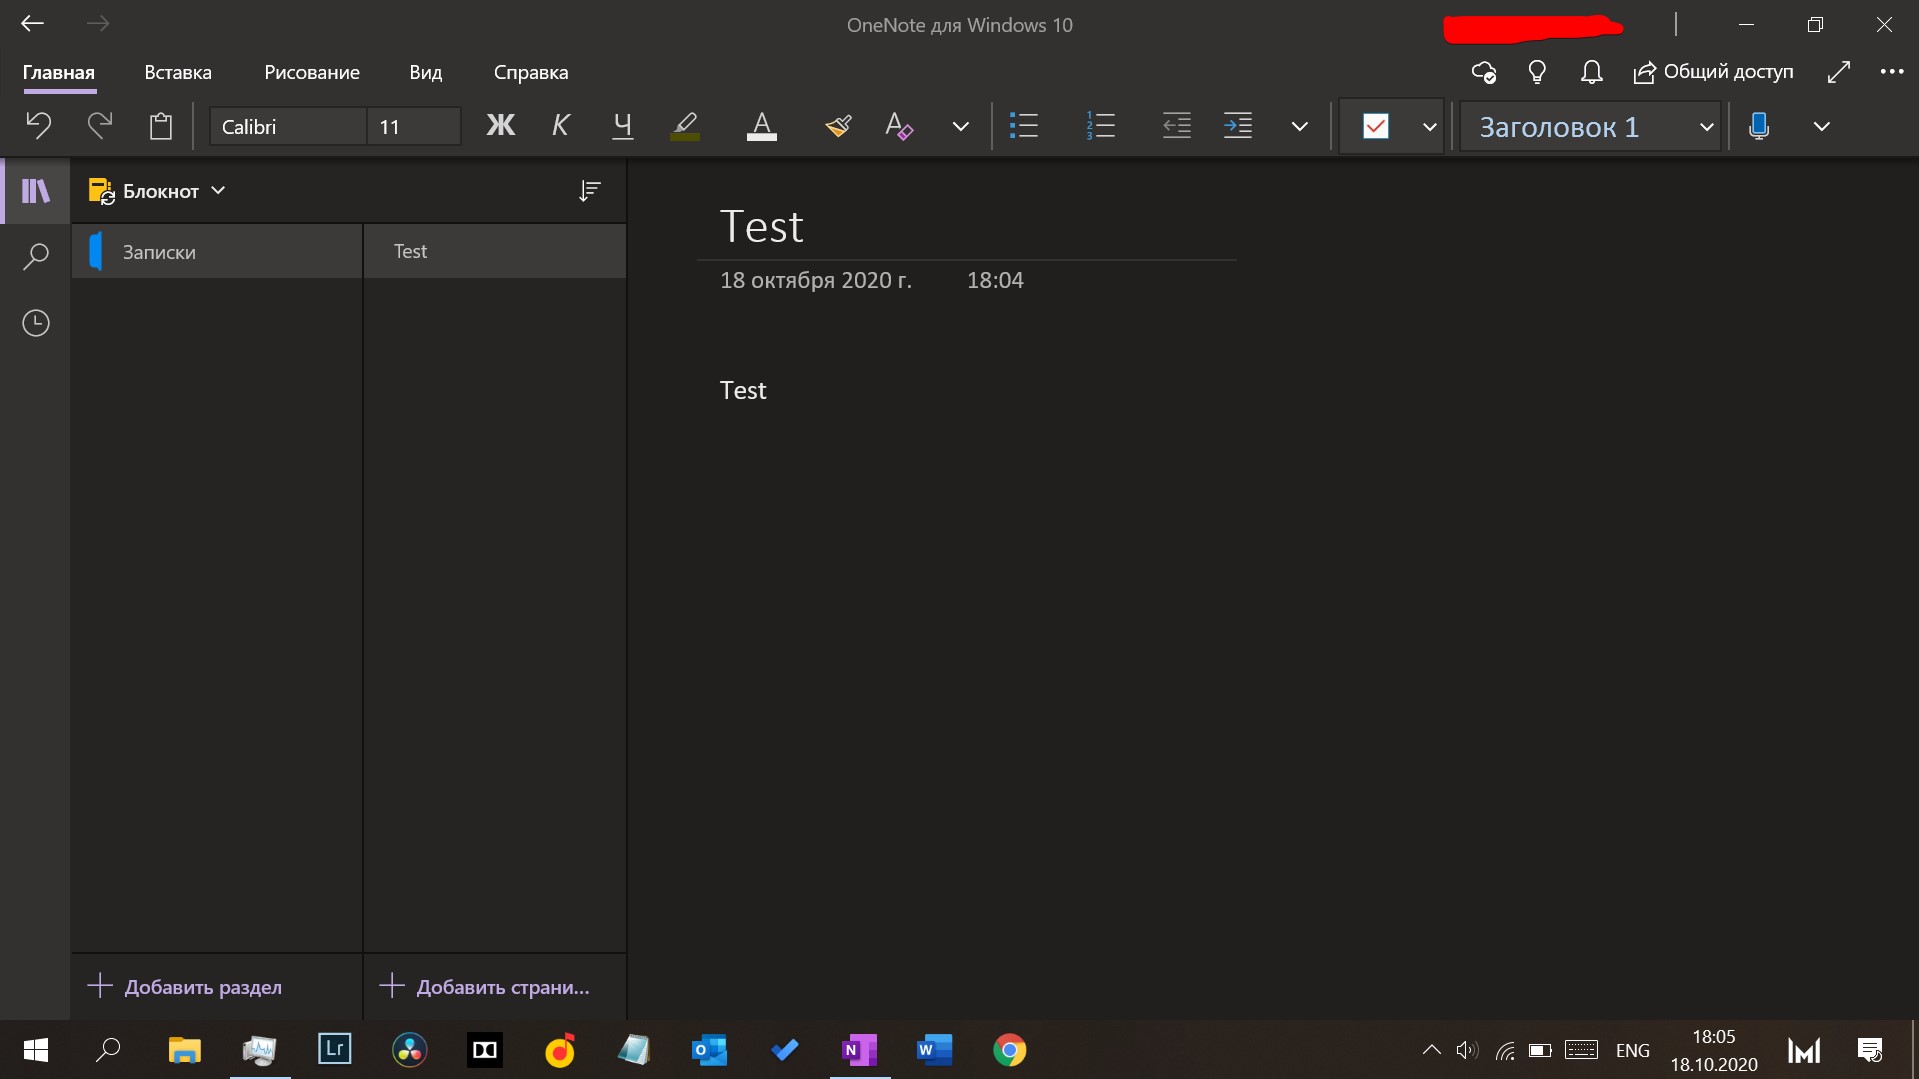Image resolution: width=1919 pixels, height=1079 pixels.
Task: Insert a numbered list
Action: (1100, 126)
